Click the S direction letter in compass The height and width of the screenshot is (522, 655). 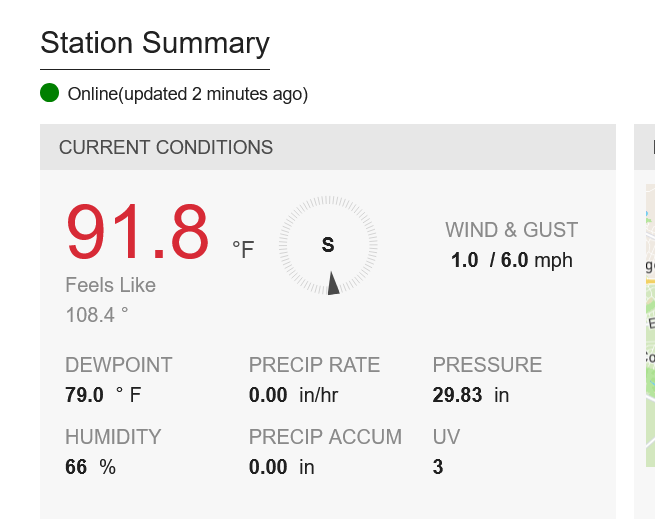(328, 245)
